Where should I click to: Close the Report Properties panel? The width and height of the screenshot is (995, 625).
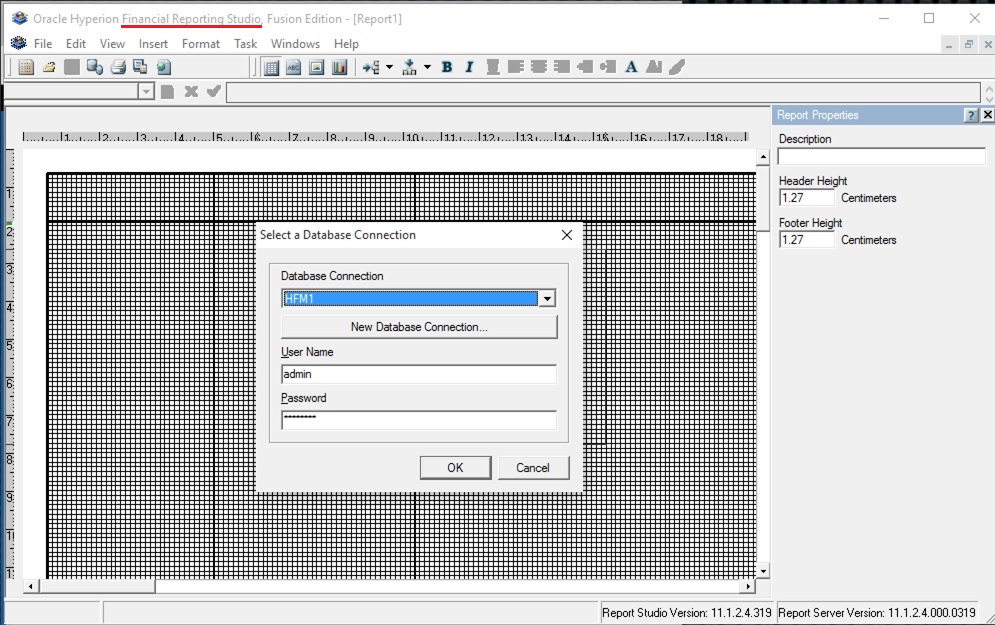987,115
